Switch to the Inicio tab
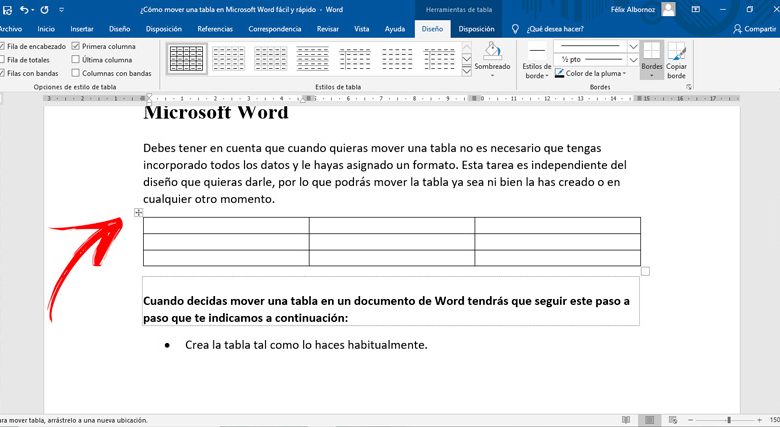 [46, 29]
